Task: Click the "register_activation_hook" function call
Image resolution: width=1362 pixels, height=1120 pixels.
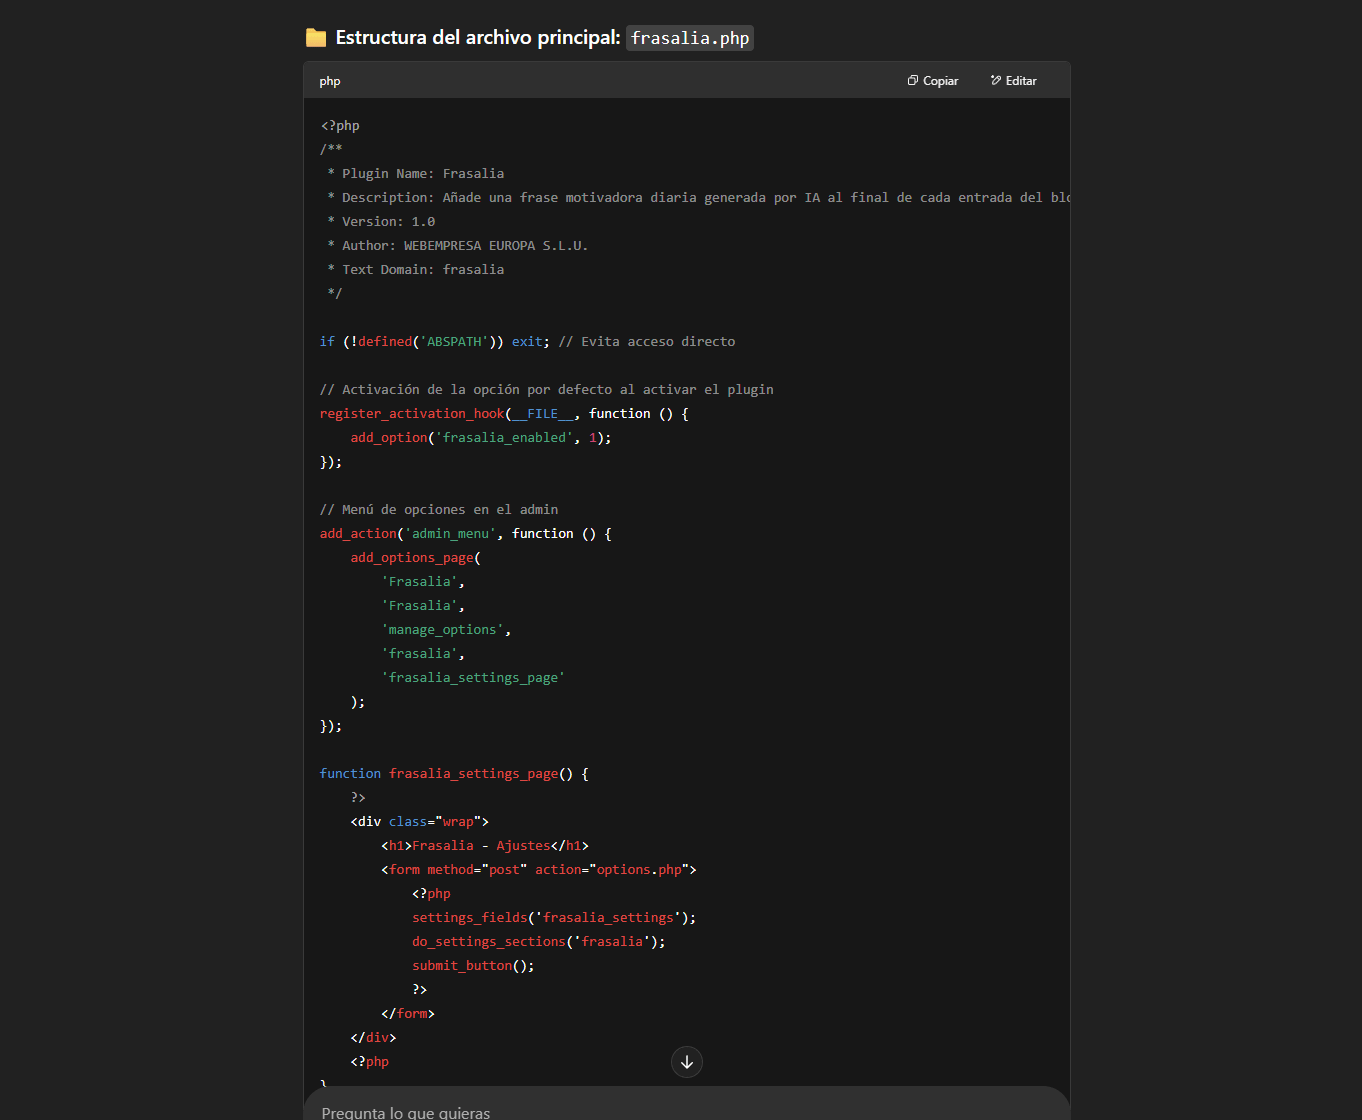Action: pyautogui.click(x=412, y=414)
